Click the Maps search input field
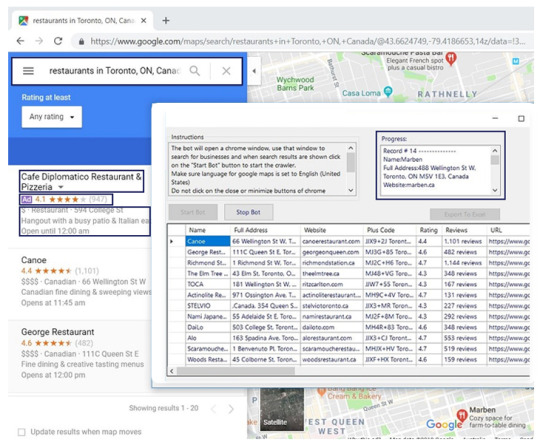540x445 pixels. click(x=115, y=71)
